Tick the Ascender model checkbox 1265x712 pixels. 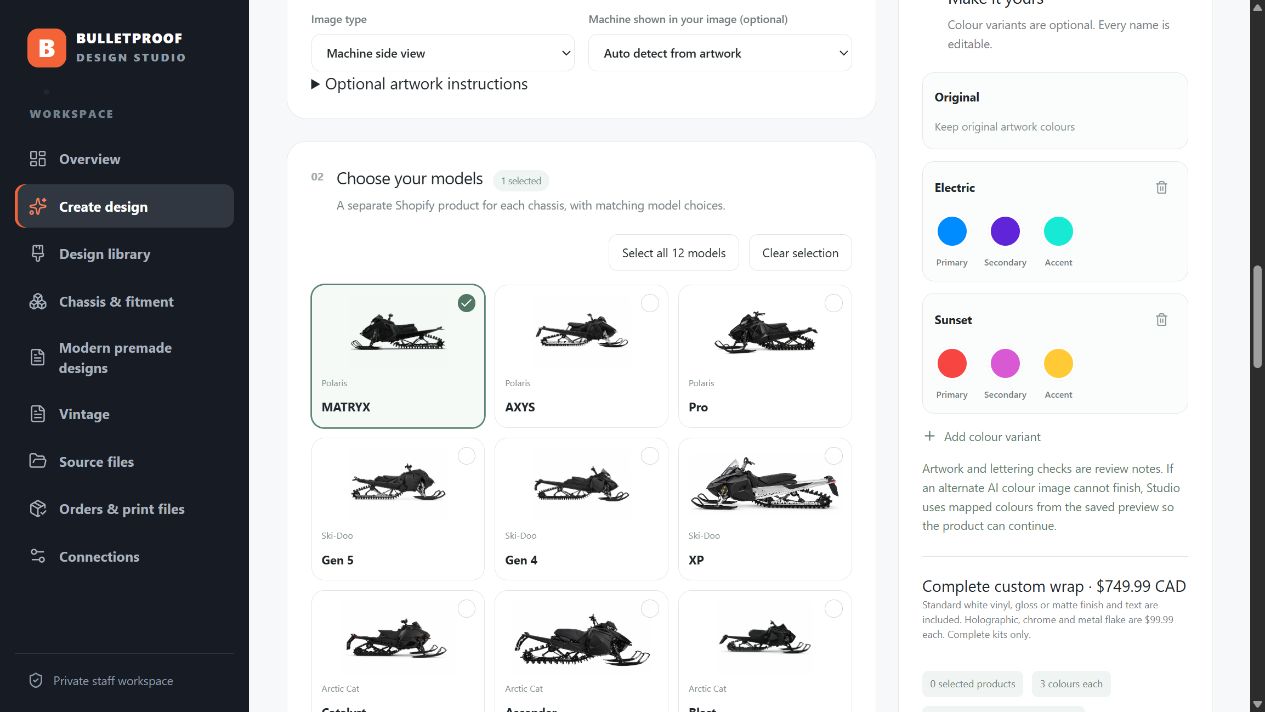tap(650, 608)
